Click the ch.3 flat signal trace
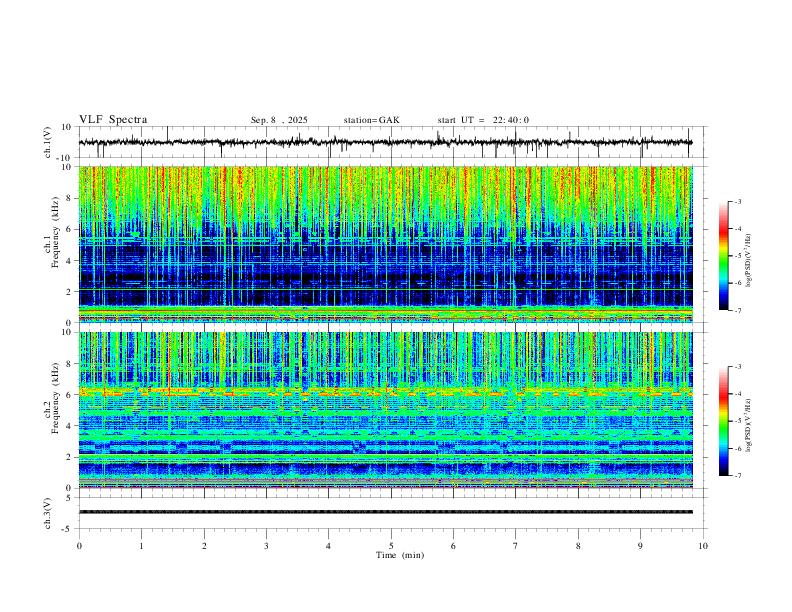792x612 pixels. (x=385, y=512)
